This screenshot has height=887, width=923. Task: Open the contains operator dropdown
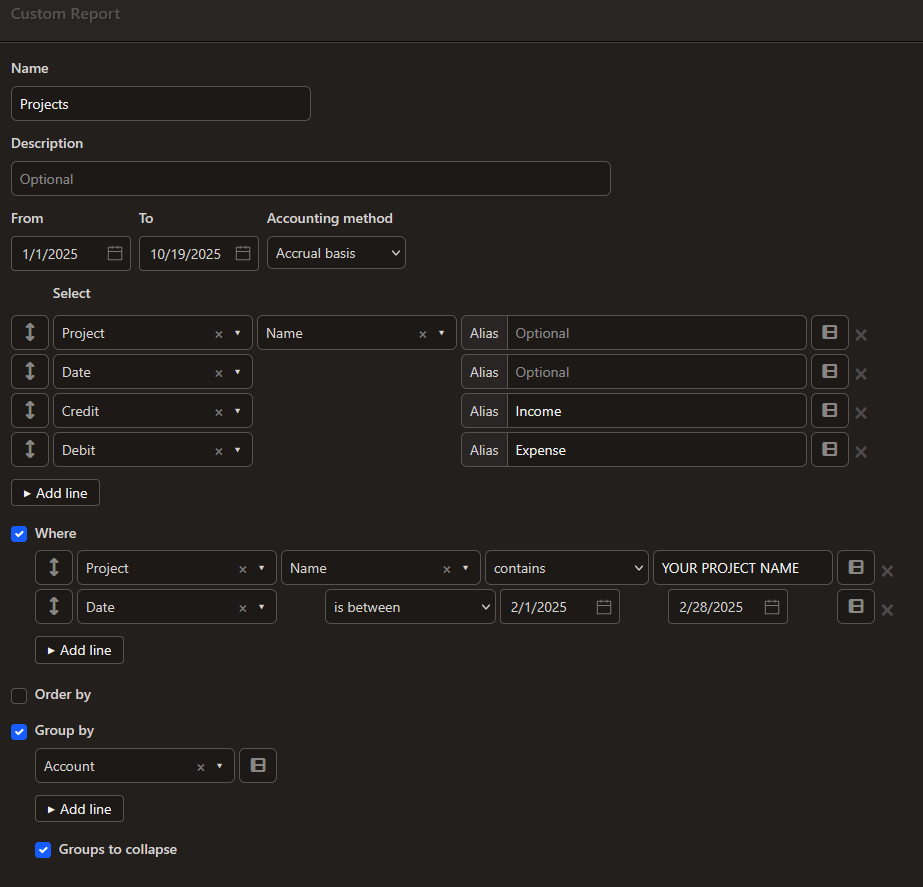[x=566, y=567]
